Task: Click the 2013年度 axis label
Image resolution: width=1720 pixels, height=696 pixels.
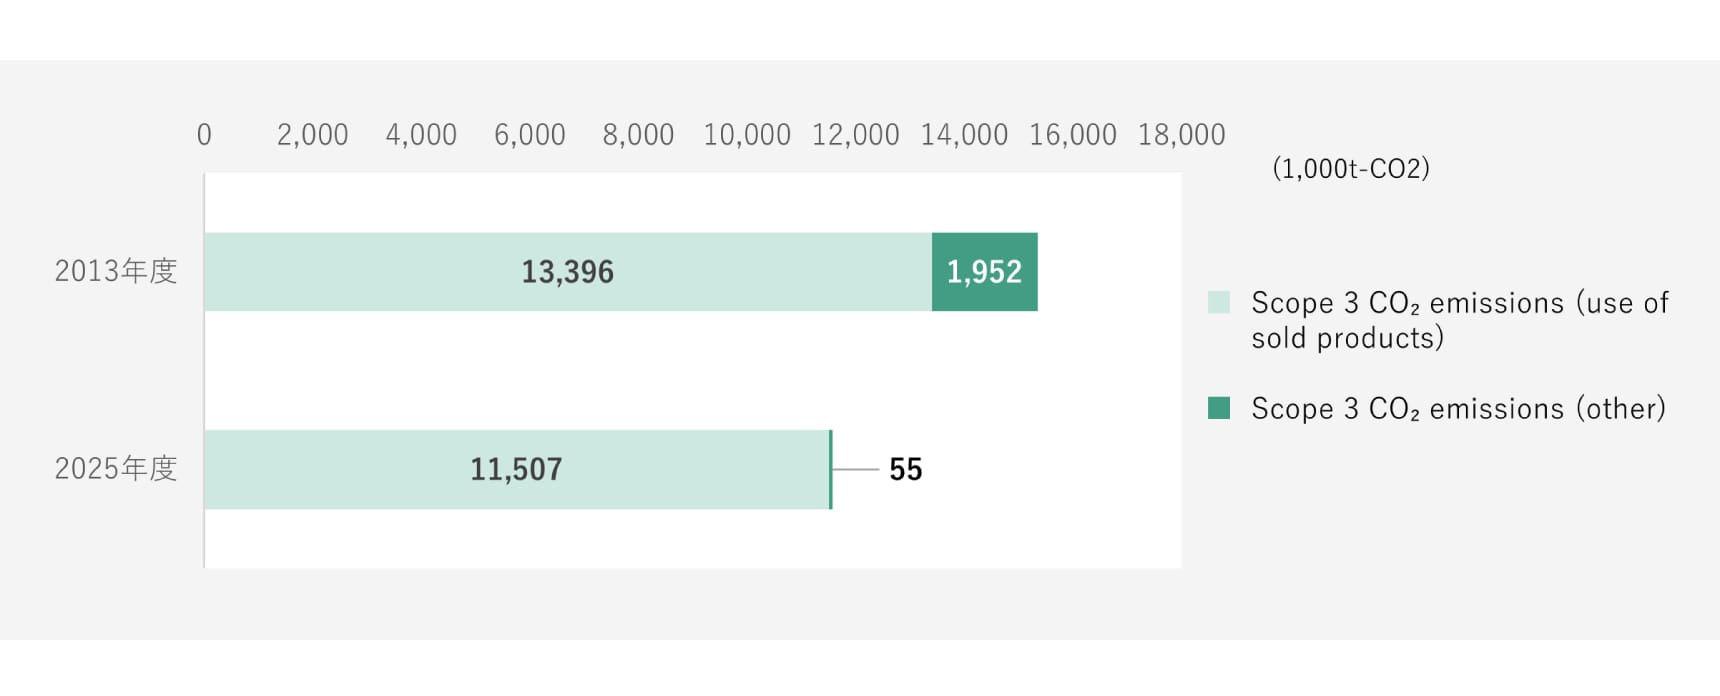Action: [x=116, y=271]
